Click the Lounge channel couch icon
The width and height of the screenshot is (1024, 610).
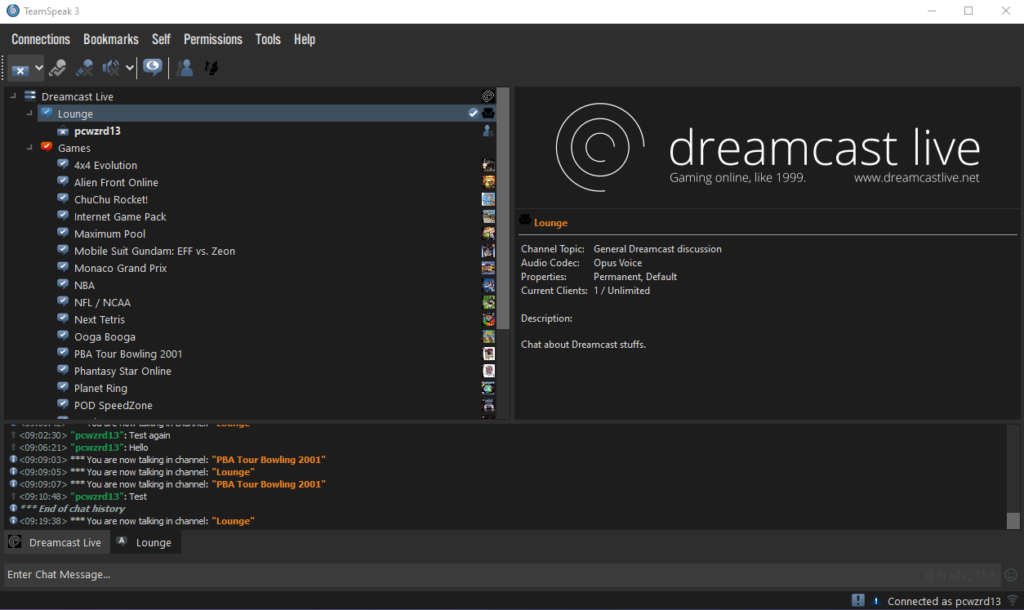[488, 113]
